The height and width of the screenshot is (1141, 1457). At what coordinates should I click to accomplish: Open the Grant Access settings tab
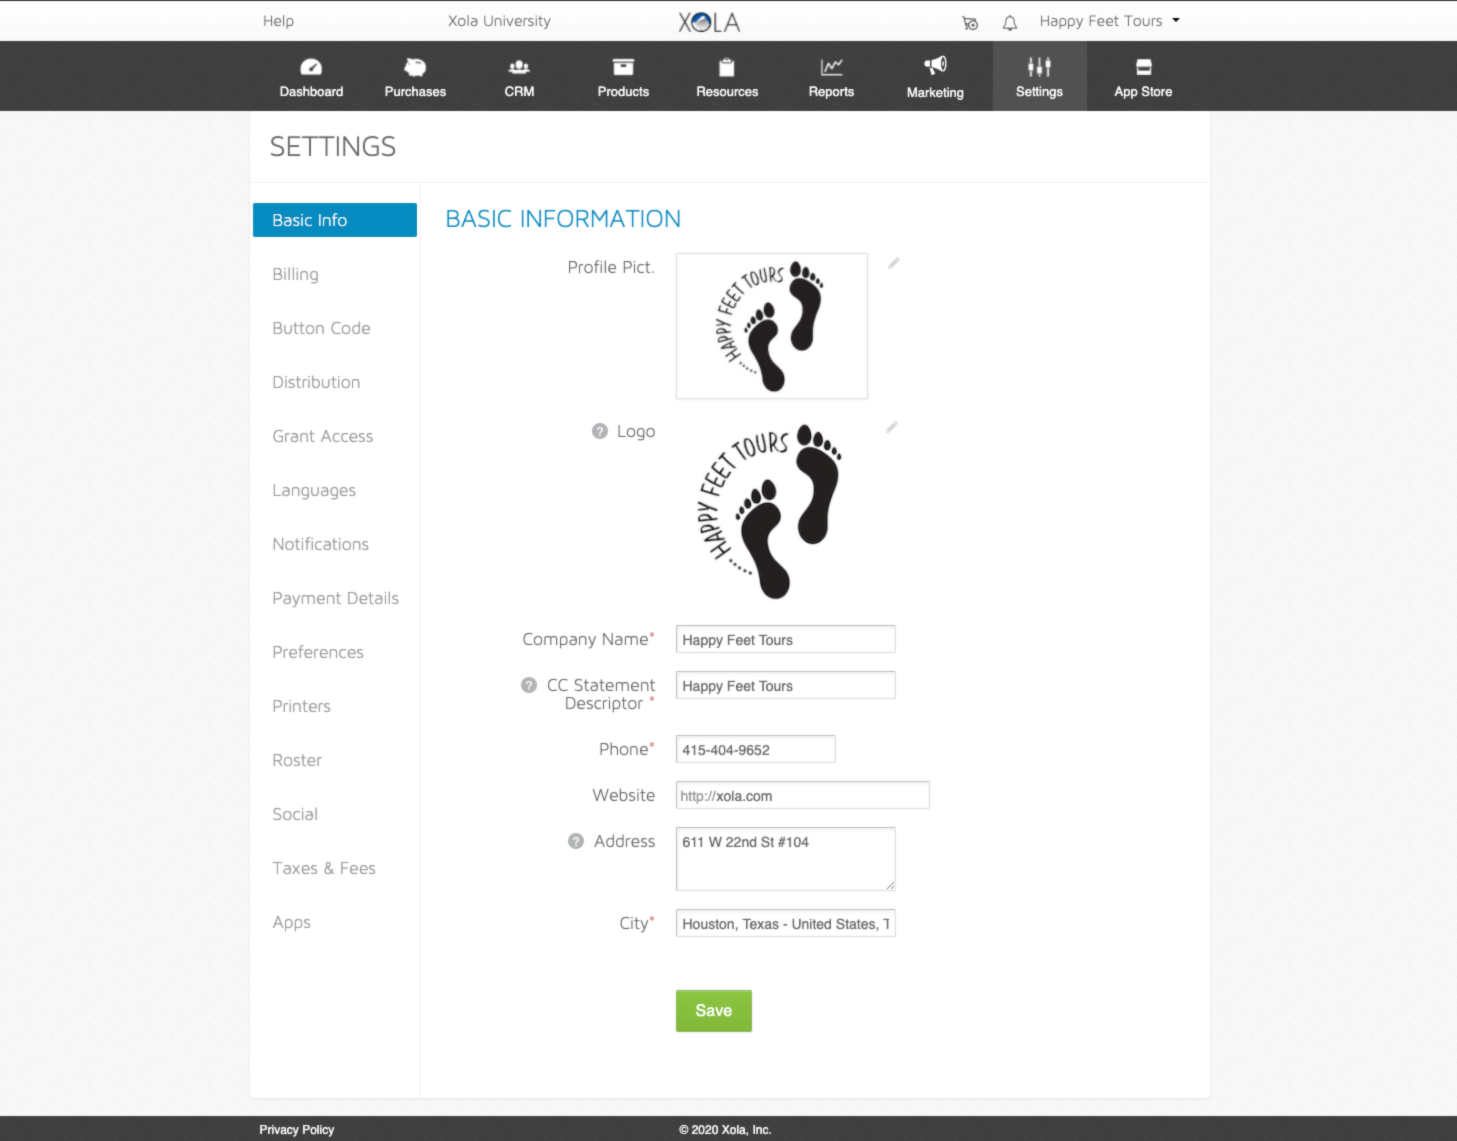[322, 436]
